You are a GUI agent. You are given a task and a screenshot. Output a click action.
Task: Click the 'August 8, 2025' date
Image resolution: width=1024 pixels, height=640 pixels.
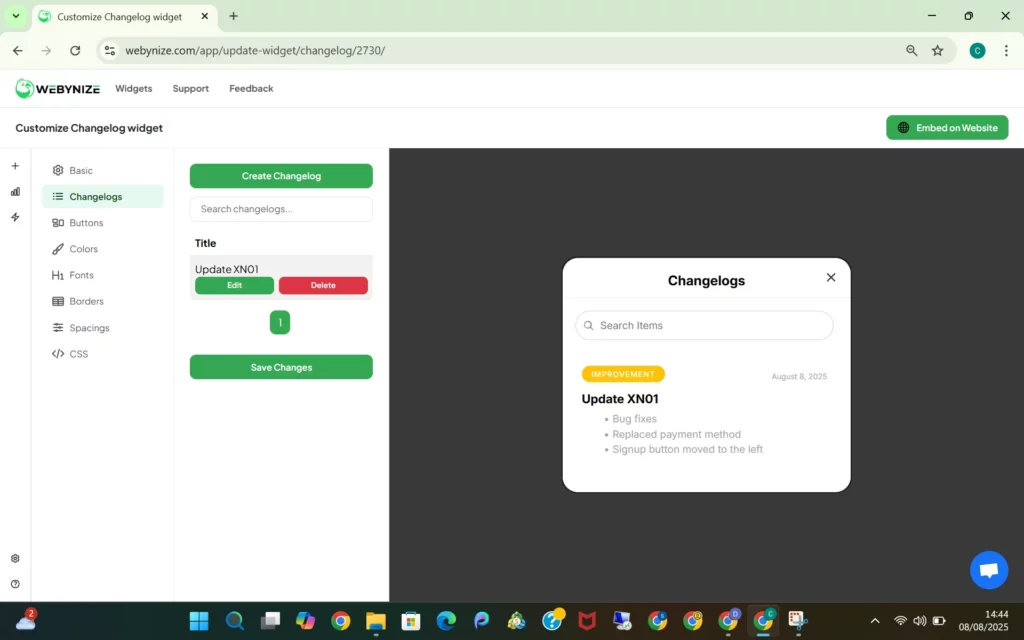799,377
